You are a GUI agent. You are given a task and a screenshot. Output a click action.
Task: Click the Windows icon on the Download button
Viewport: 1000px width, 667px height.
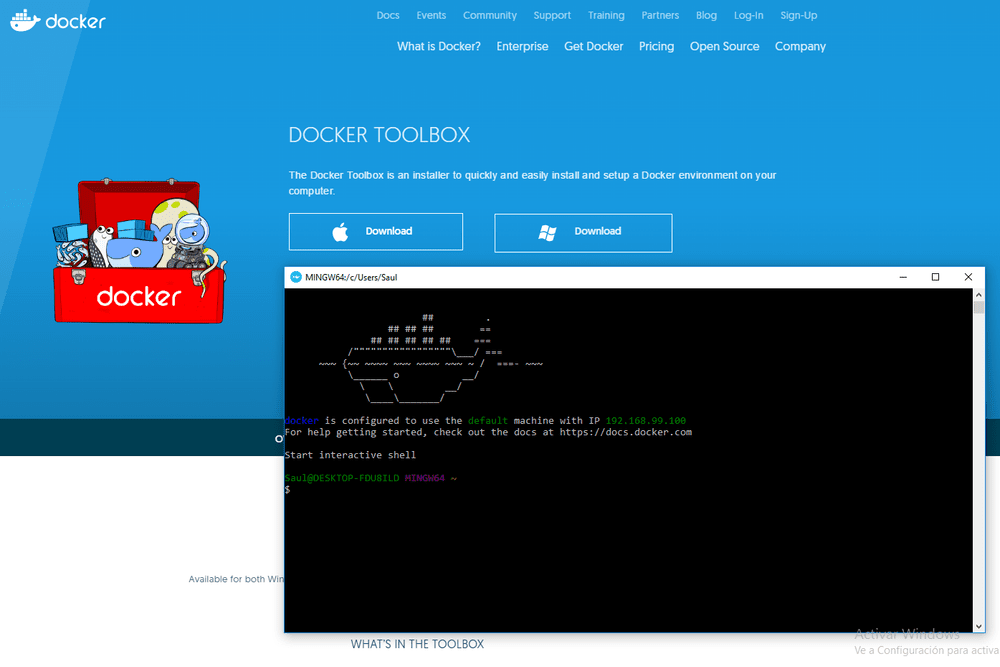click(548, 231)
